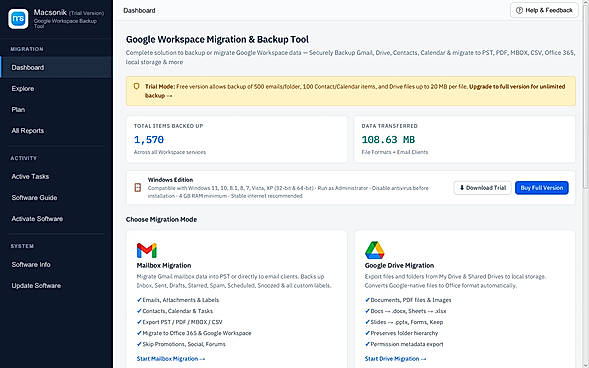Click the Google Drive Migration heading
The image size is (589, 368).
pyautogui.click(x=399, y=265)
